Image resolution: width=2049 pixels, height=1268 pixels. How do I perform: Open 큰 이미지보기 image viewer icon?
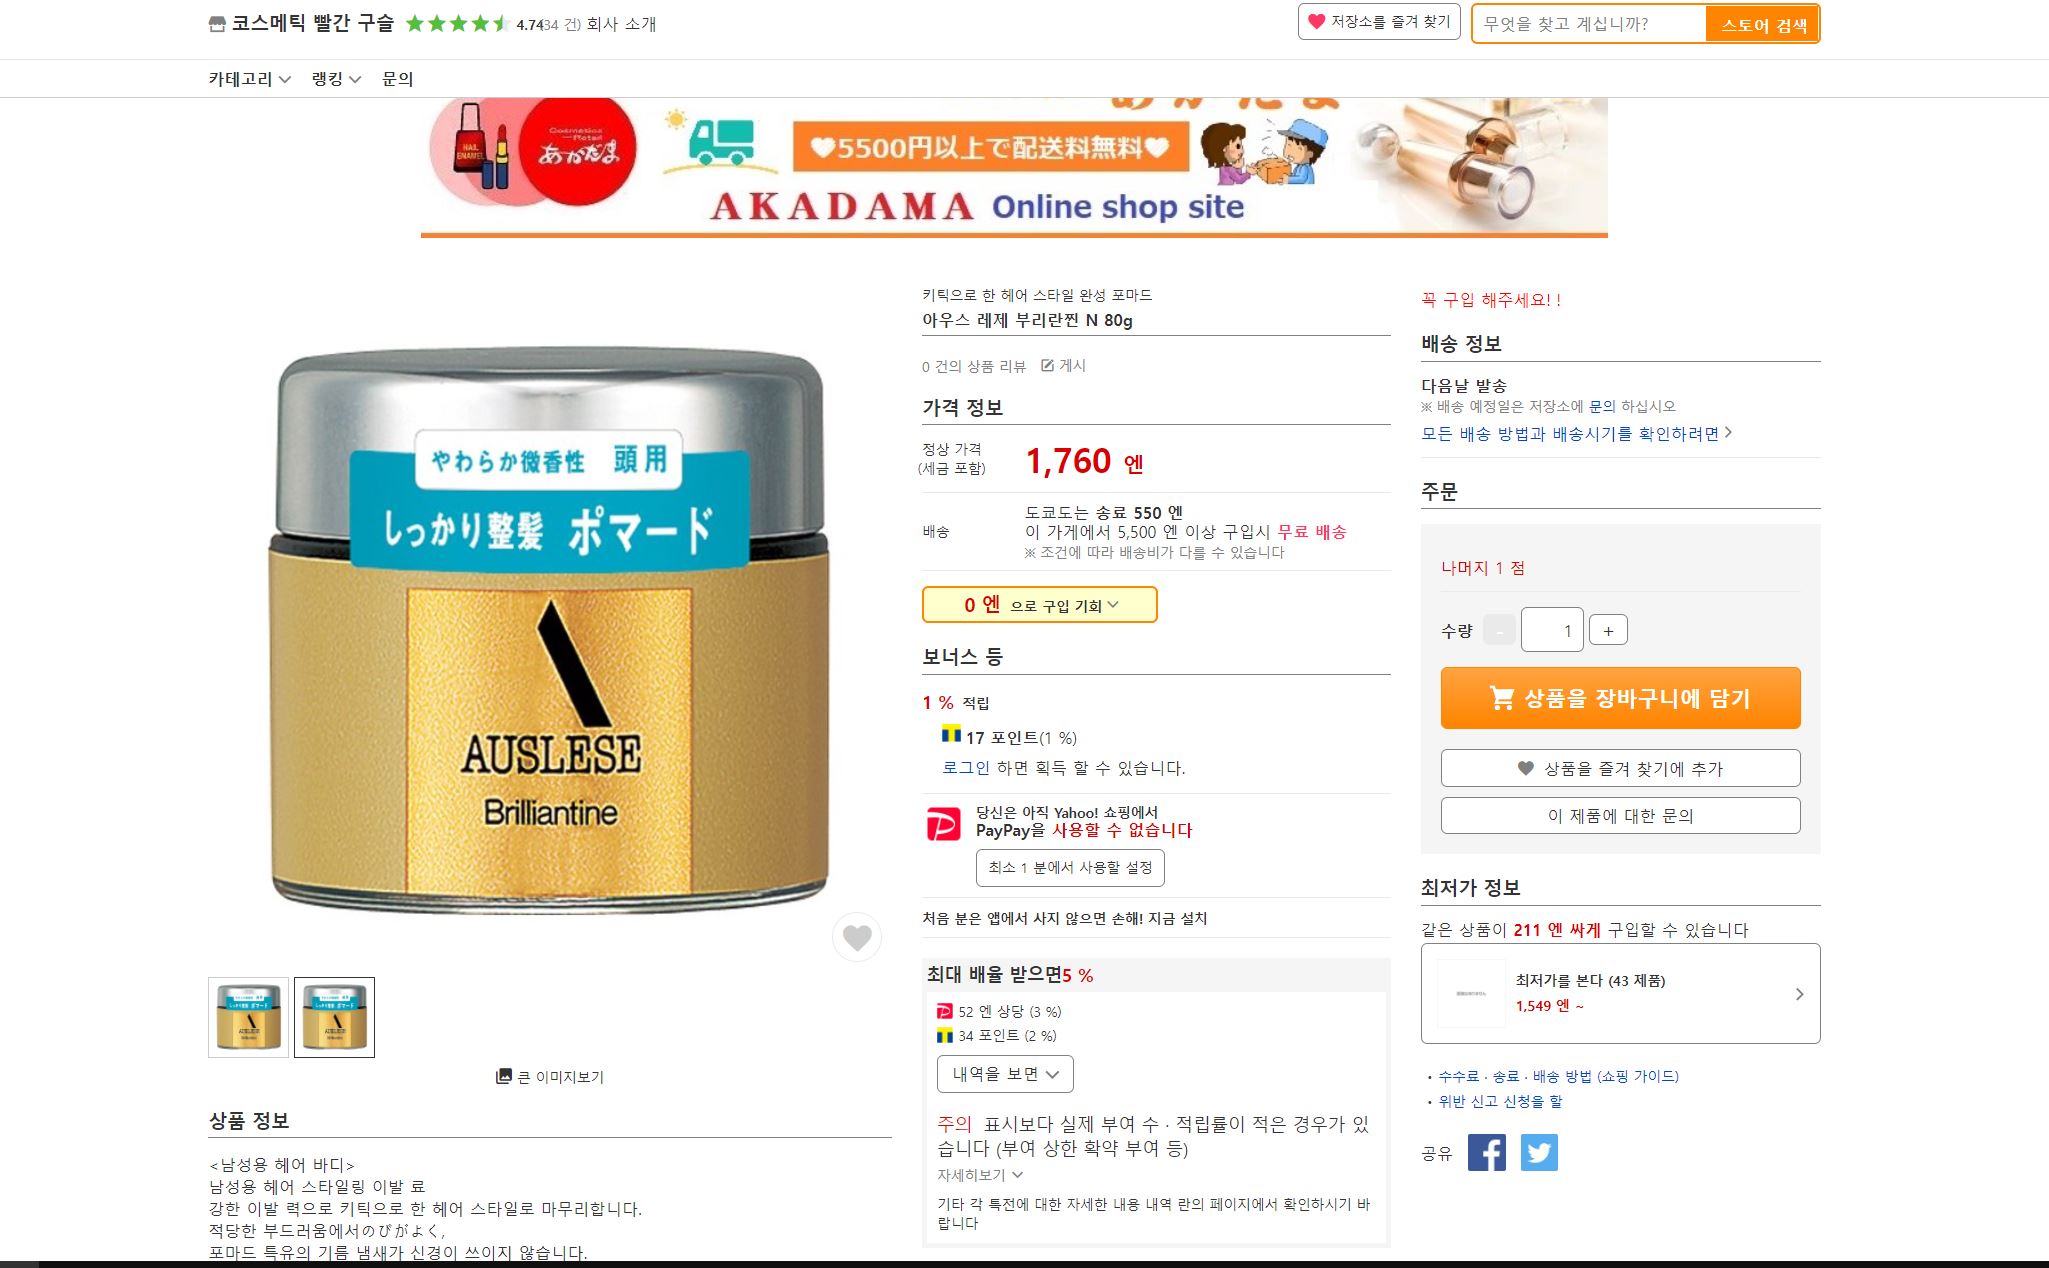[x=504, y=1077]
